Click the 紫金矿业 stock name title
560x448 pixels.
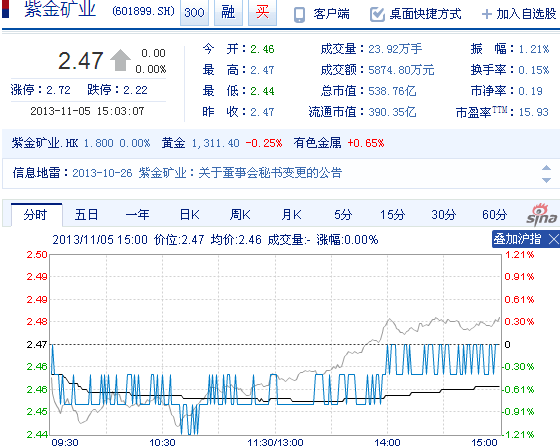60,9
